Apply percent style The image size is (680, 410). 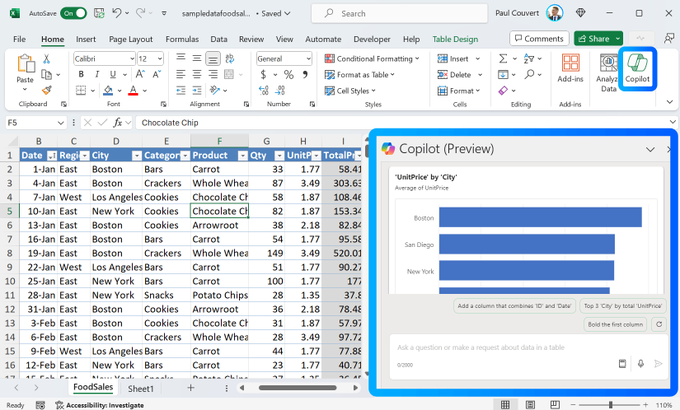click(288, 75)
